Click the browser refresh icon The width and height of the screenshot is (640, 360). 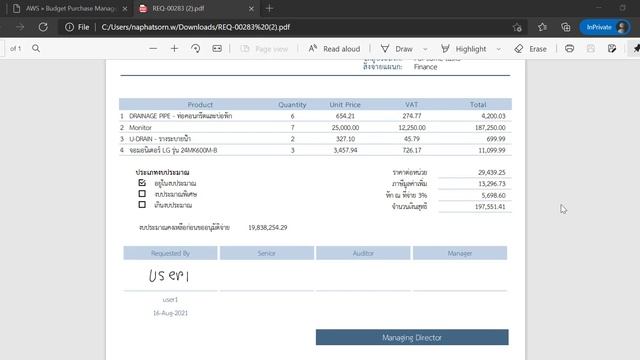43,27
